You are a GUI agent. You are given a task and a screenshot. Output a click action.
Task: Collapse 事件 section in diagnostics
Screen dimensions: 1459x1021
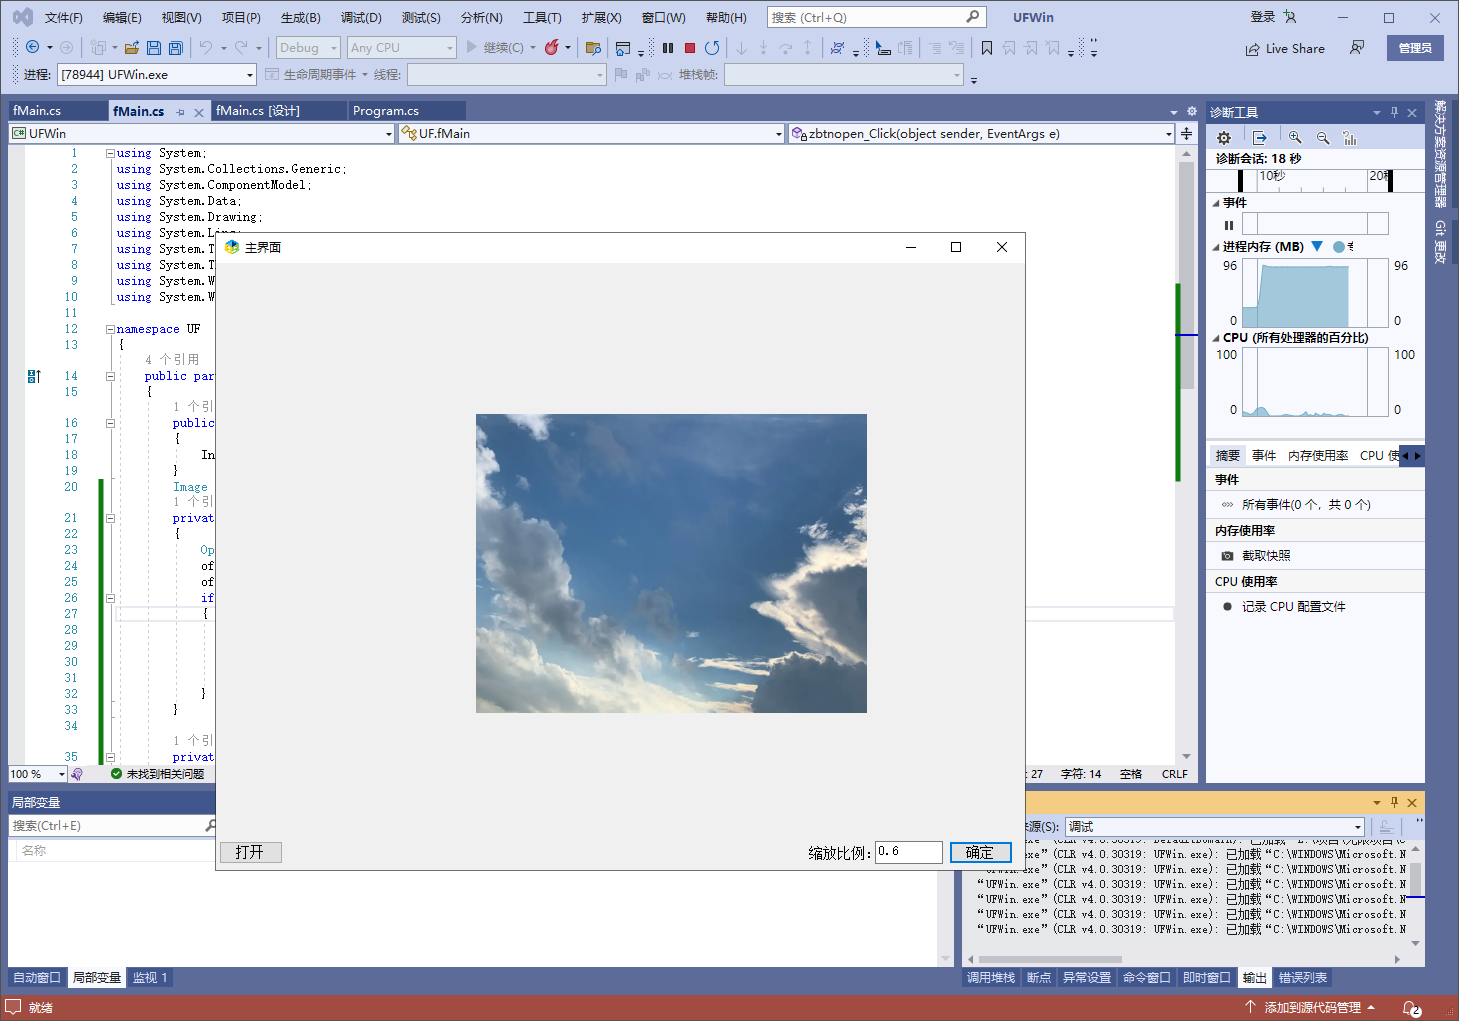tap(1216, 203)
